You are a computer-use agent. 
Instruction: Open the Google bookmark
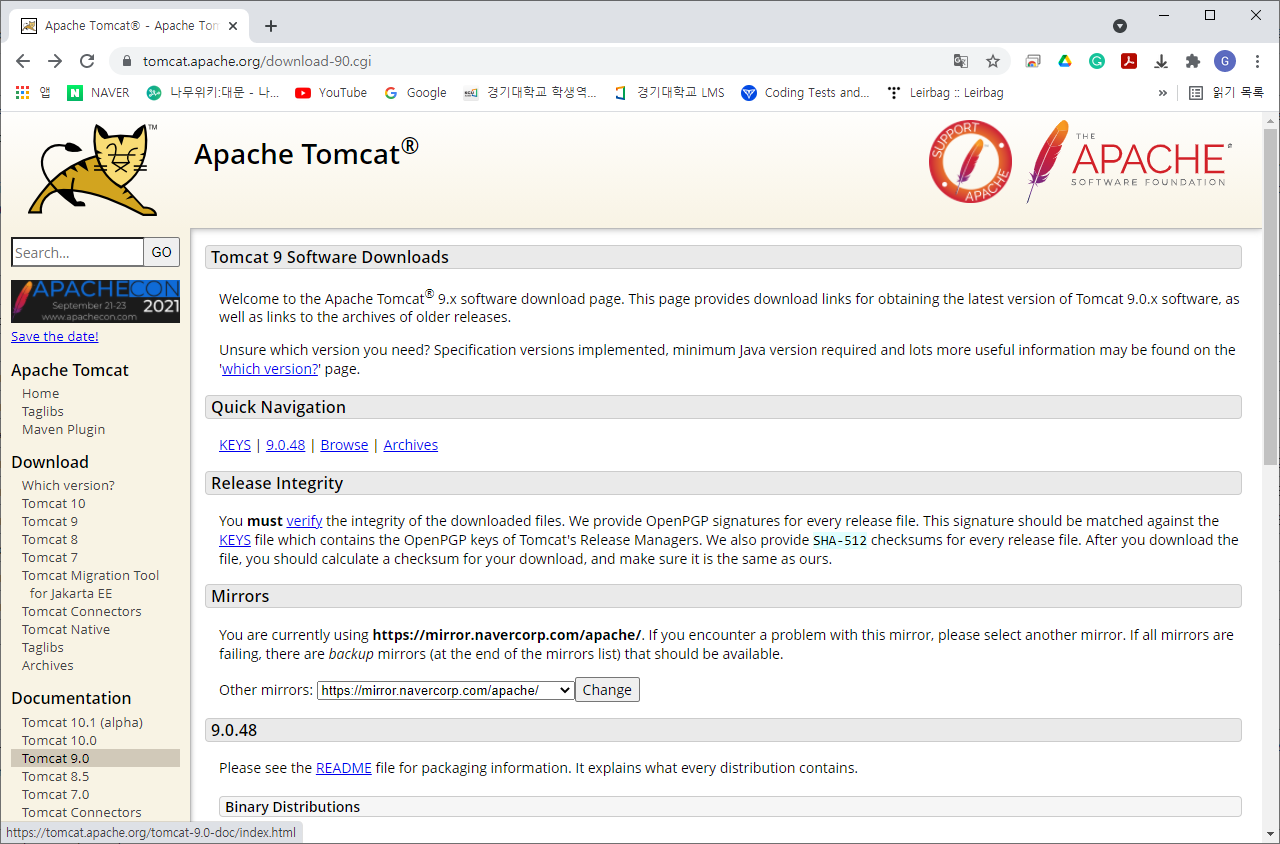pyautogui.click(x=416, y=92)
